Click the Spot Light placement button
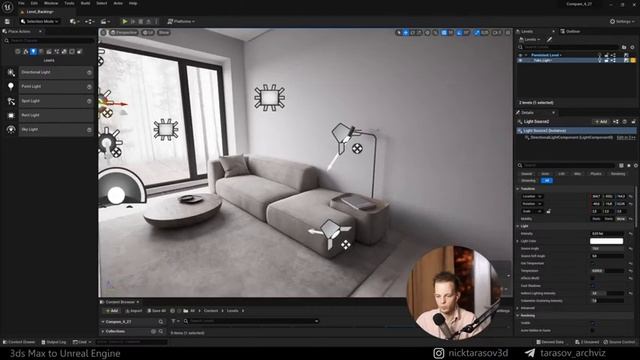Screen dimensions: 640x360 (56, 101)
